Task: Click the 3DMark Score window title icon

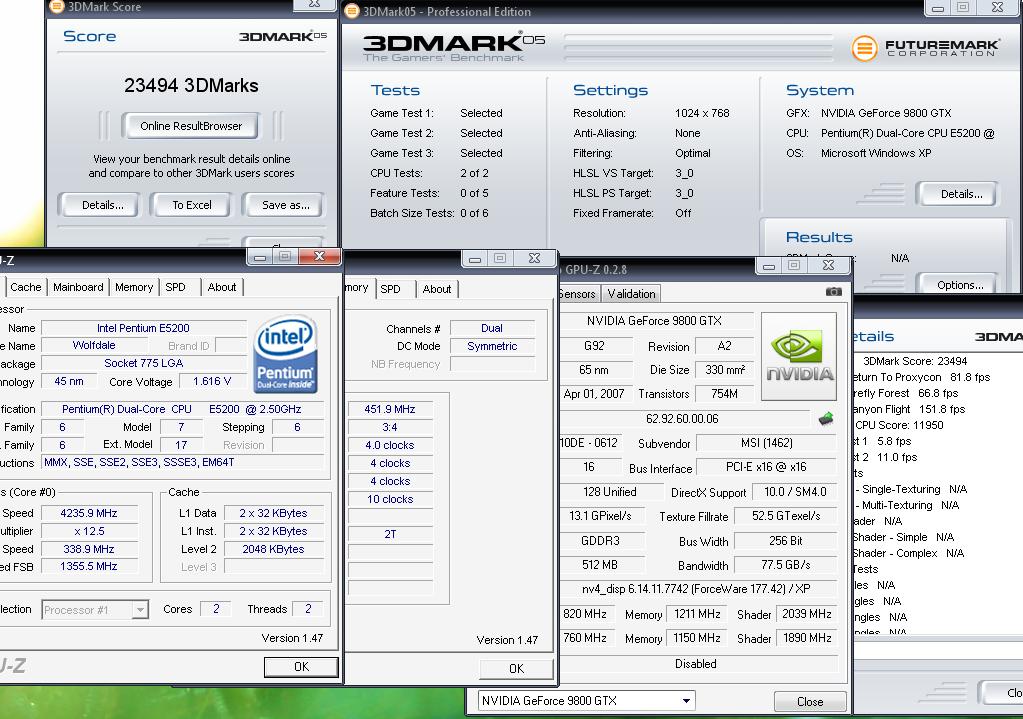Action: [x=57, y=7]
